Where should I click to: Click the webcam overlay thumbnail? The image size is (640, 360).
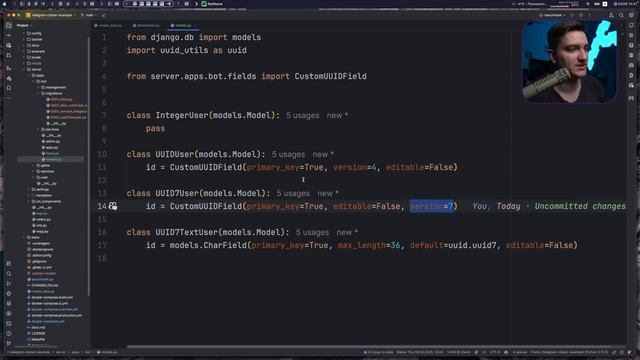569,61
